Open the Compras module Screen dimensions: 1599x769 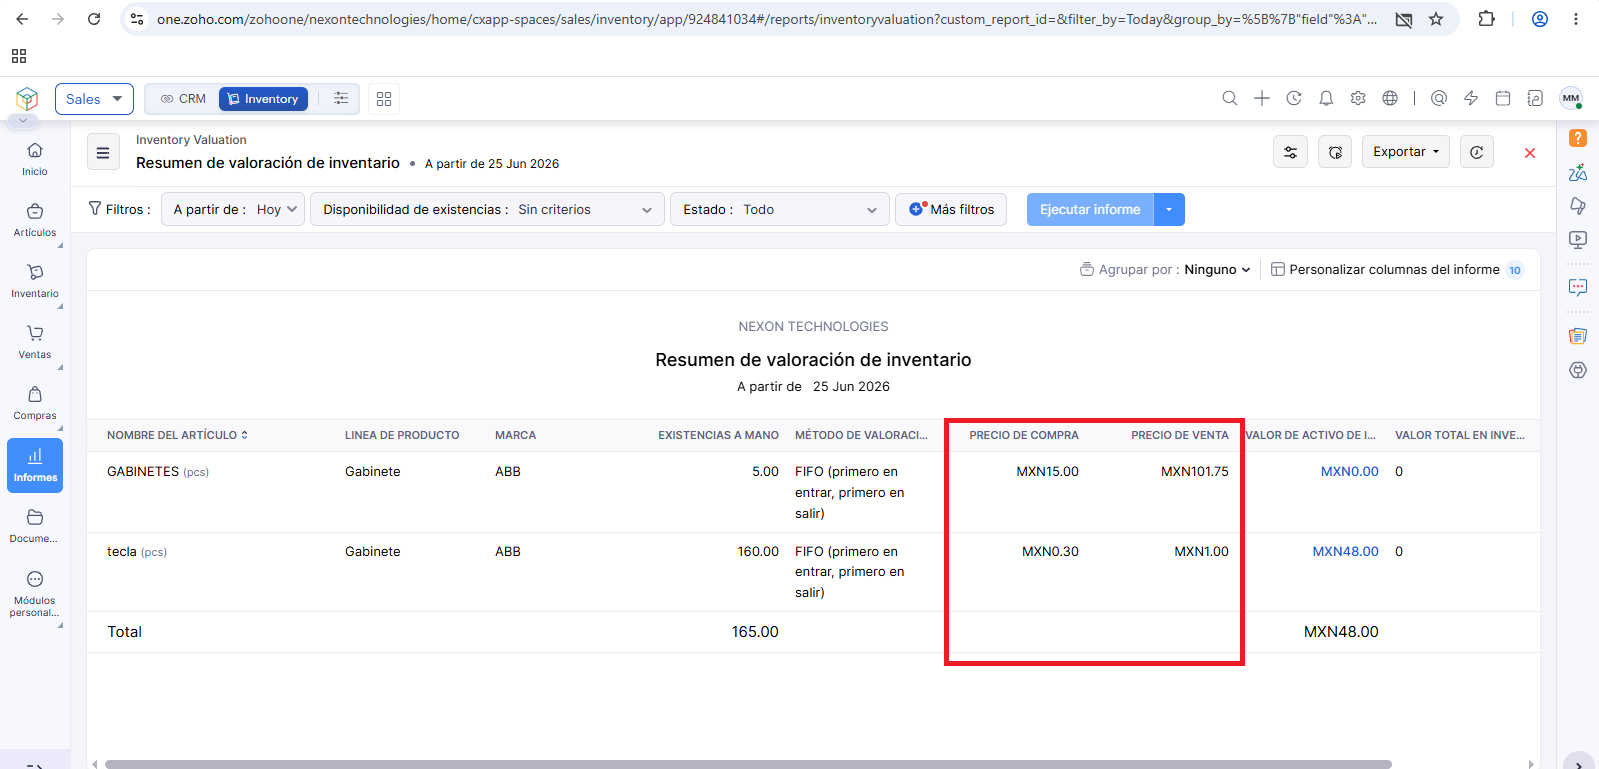(x=35, y=403)
